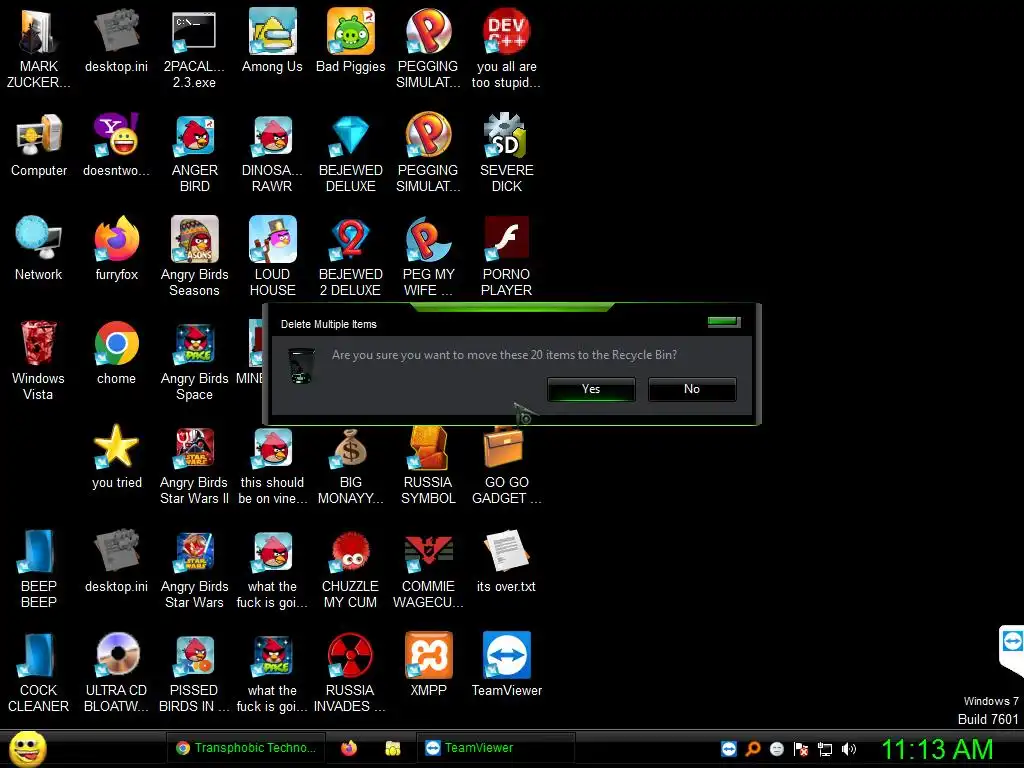Select the MARK ZUCKER... desktop icon
Image resolution: width=1024 pixels, height=768 pixels.
[x=39, y=49]
